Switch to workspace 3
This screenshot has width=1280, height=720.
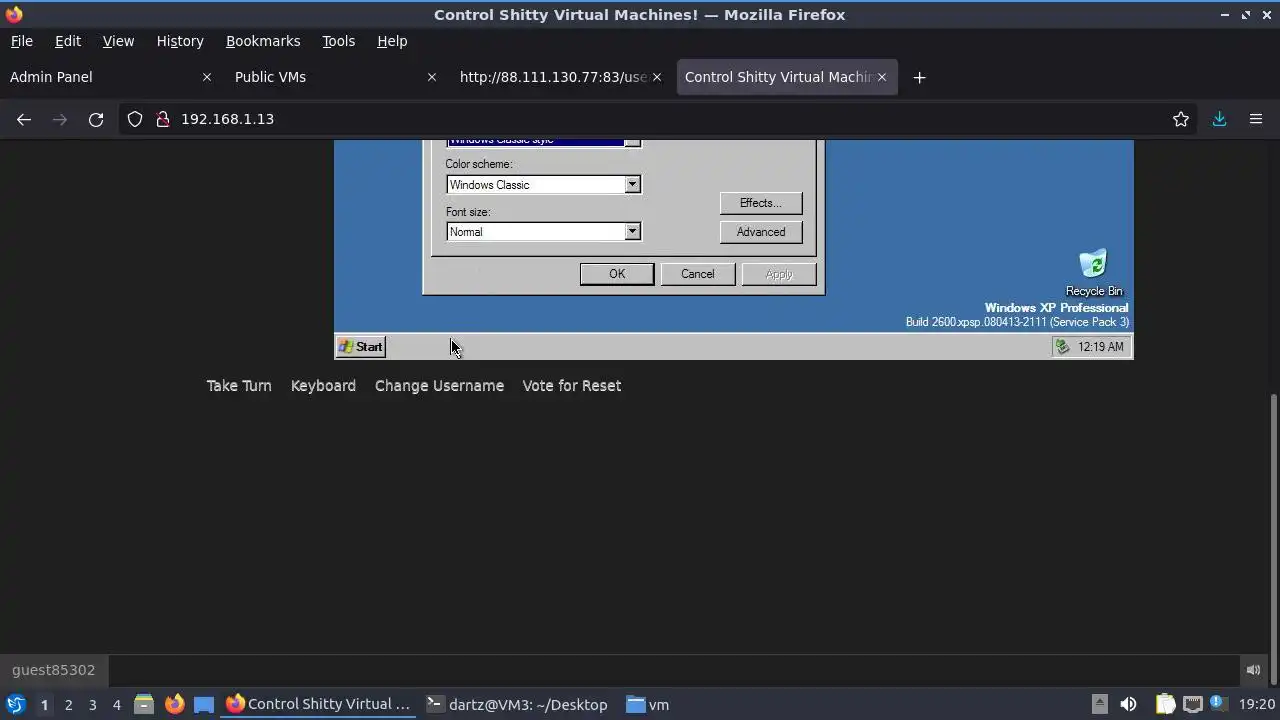click(x=92, y=705)
